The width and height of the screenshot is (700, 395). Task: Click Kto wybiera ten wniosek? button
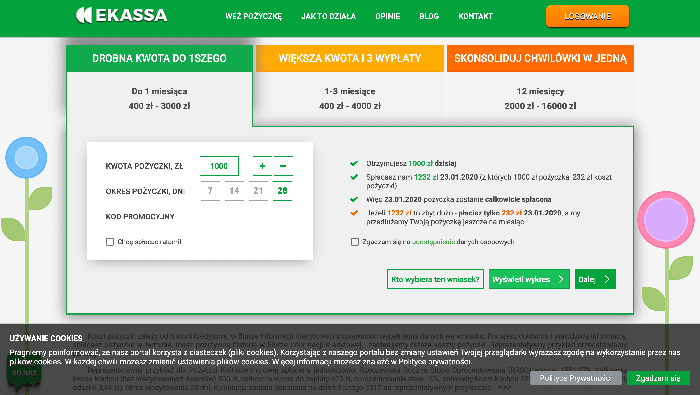tap(435, 279)
